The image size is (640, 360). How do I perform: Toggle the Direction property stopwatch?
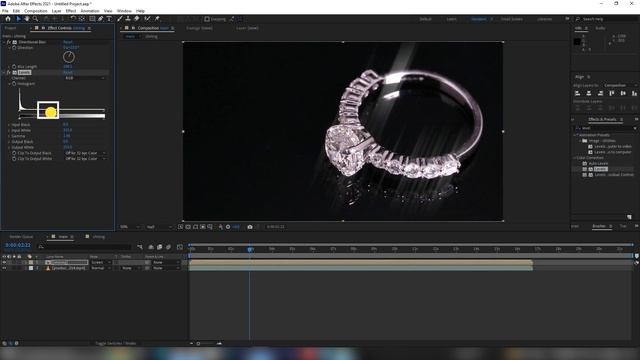tap(14, 48)
